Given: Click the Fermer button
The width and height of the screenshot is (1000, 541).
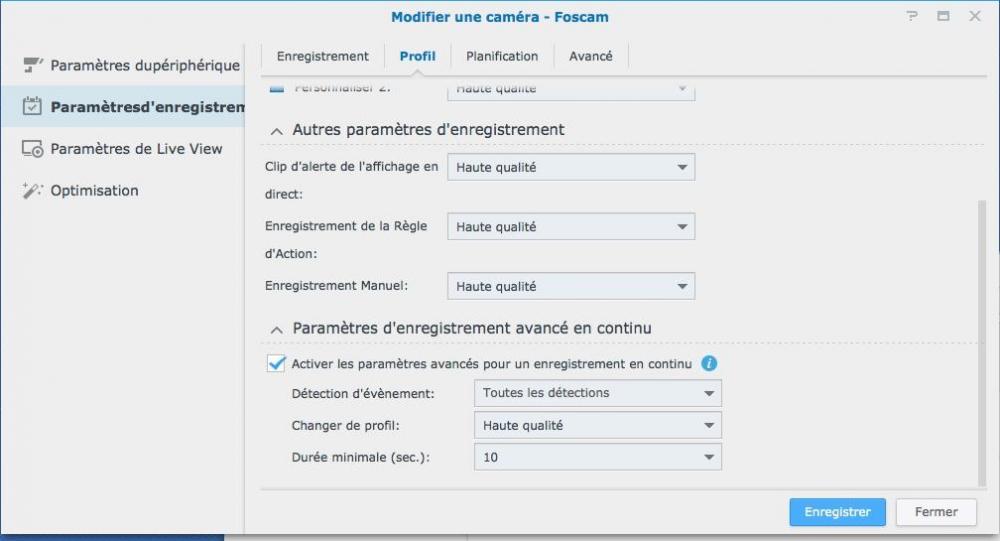Looking at the screenshot, I should [936, 511].
